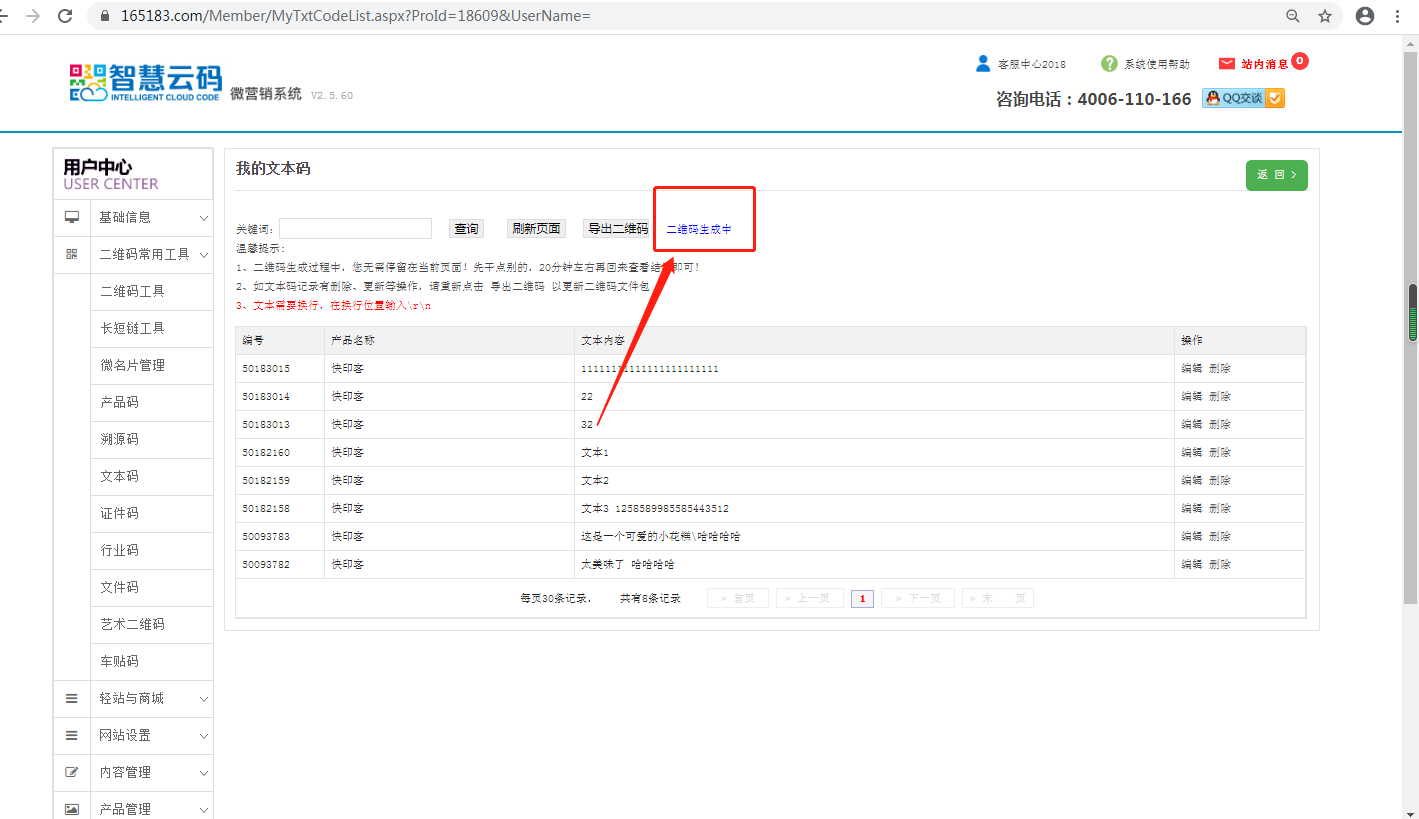Click the 导出二维码 button

coord(617,229)
